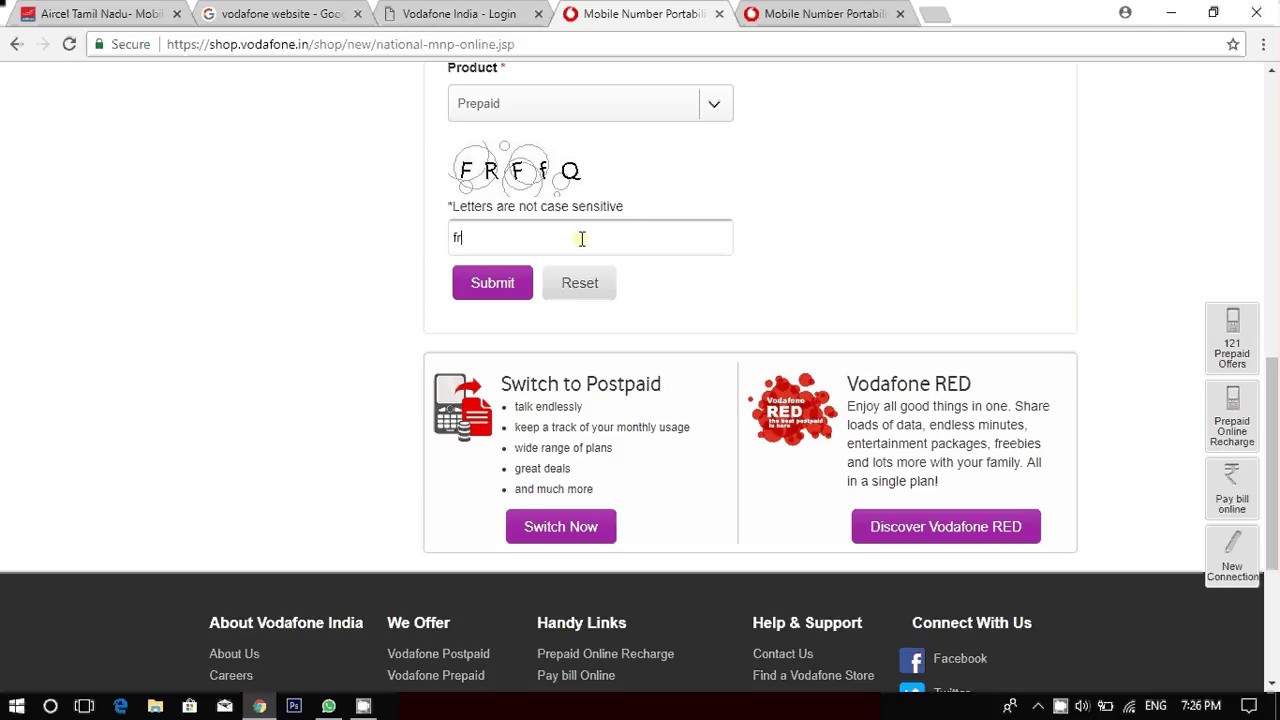This screenshot has height=720, width=1280.
Task: Click the ENG language indicator in tray
Action: point(1156,706)
